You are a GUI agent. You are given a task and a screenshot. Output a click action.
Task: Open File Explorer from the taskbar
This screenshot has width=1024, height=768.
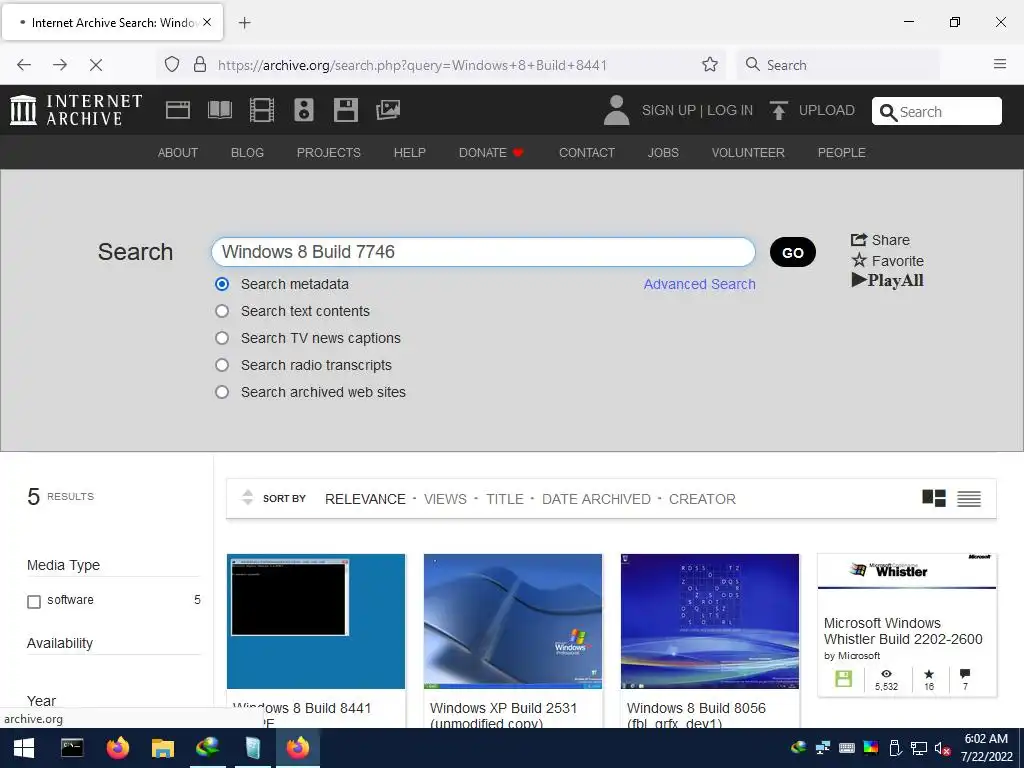tap(163, 748)
